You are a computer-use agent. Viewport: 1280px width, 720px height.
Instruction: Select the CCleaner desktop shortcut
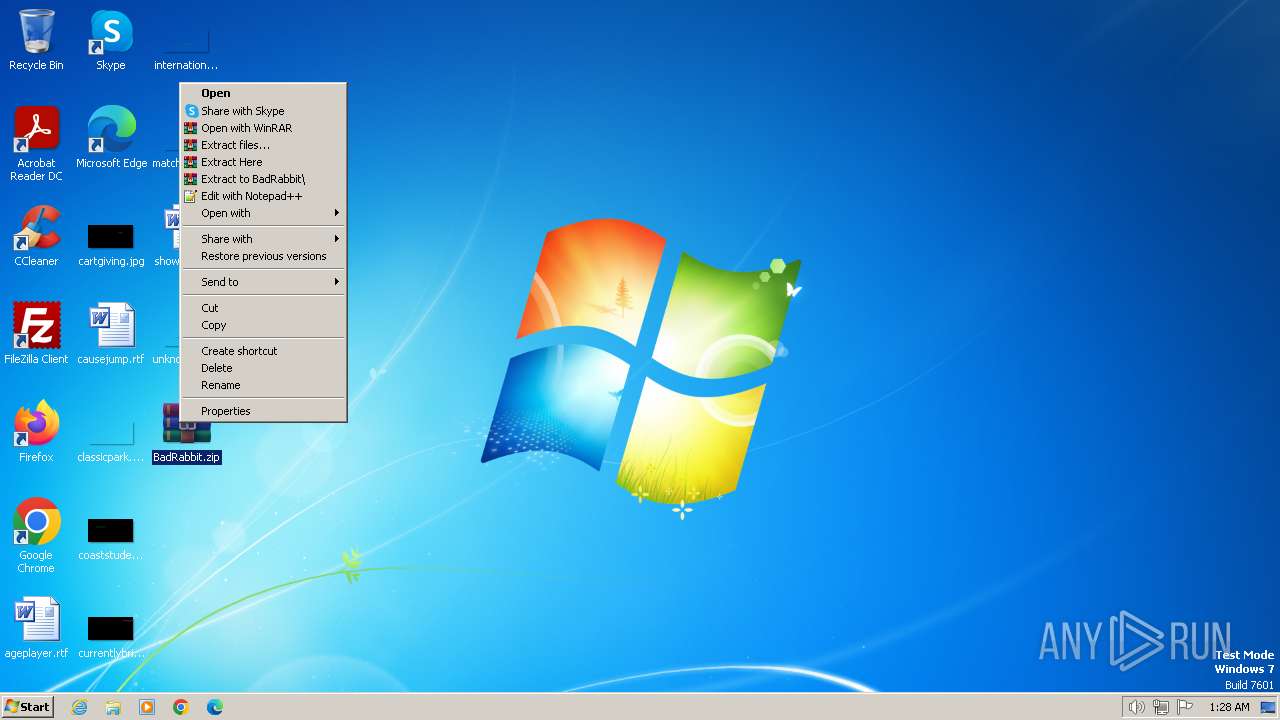click(36, 236)
